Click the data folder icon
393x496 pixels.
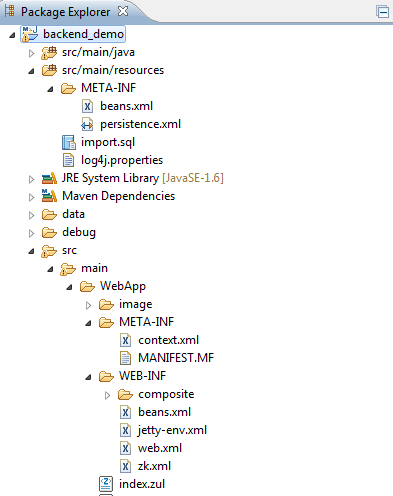click(x=49, y=215)
